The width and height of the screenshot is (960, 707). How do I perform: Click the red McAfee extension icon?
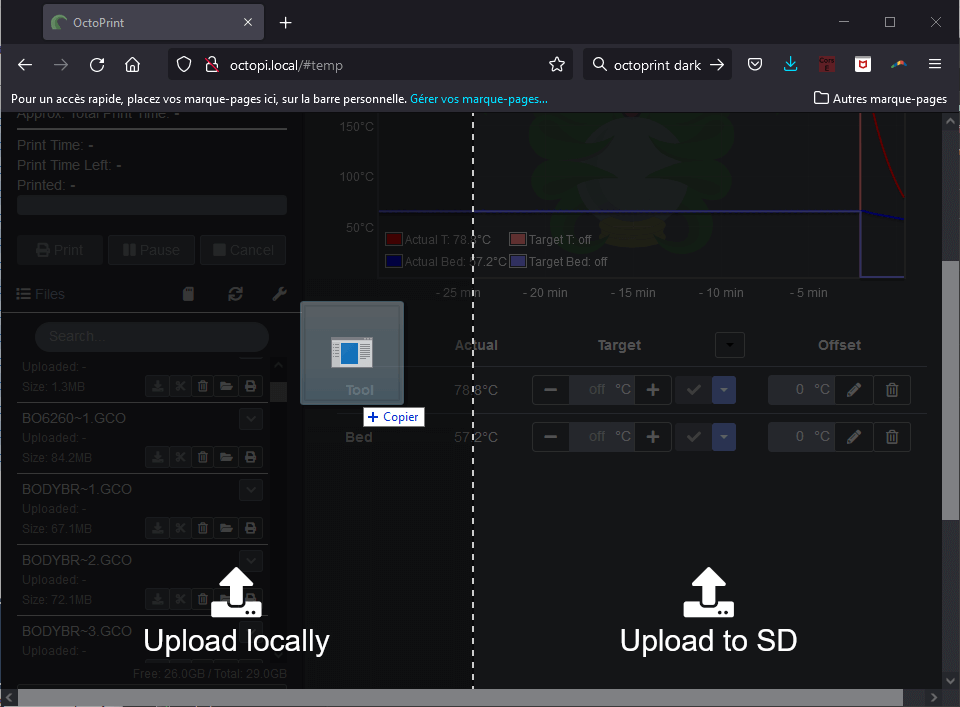click(x=863, y=64)
